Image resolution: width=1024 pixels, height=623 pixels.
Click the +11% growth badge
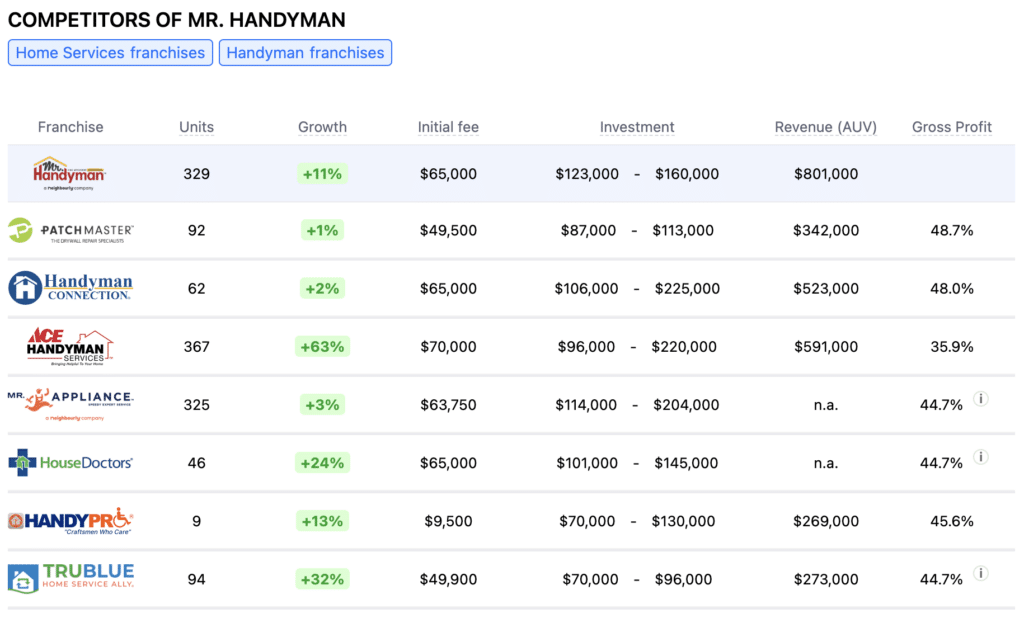(322, 174)
